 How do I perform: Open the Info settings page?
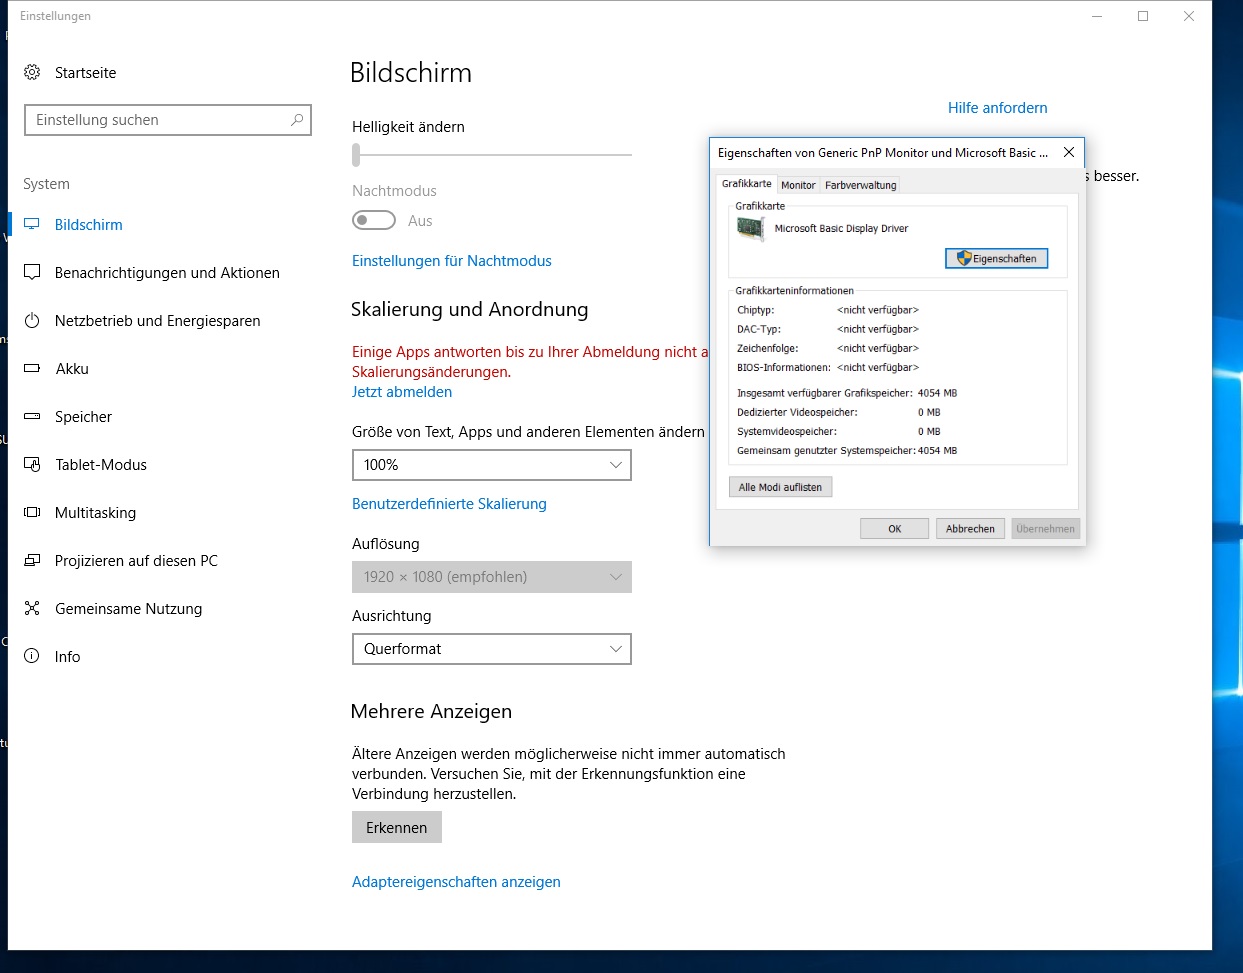coord(67,657)
